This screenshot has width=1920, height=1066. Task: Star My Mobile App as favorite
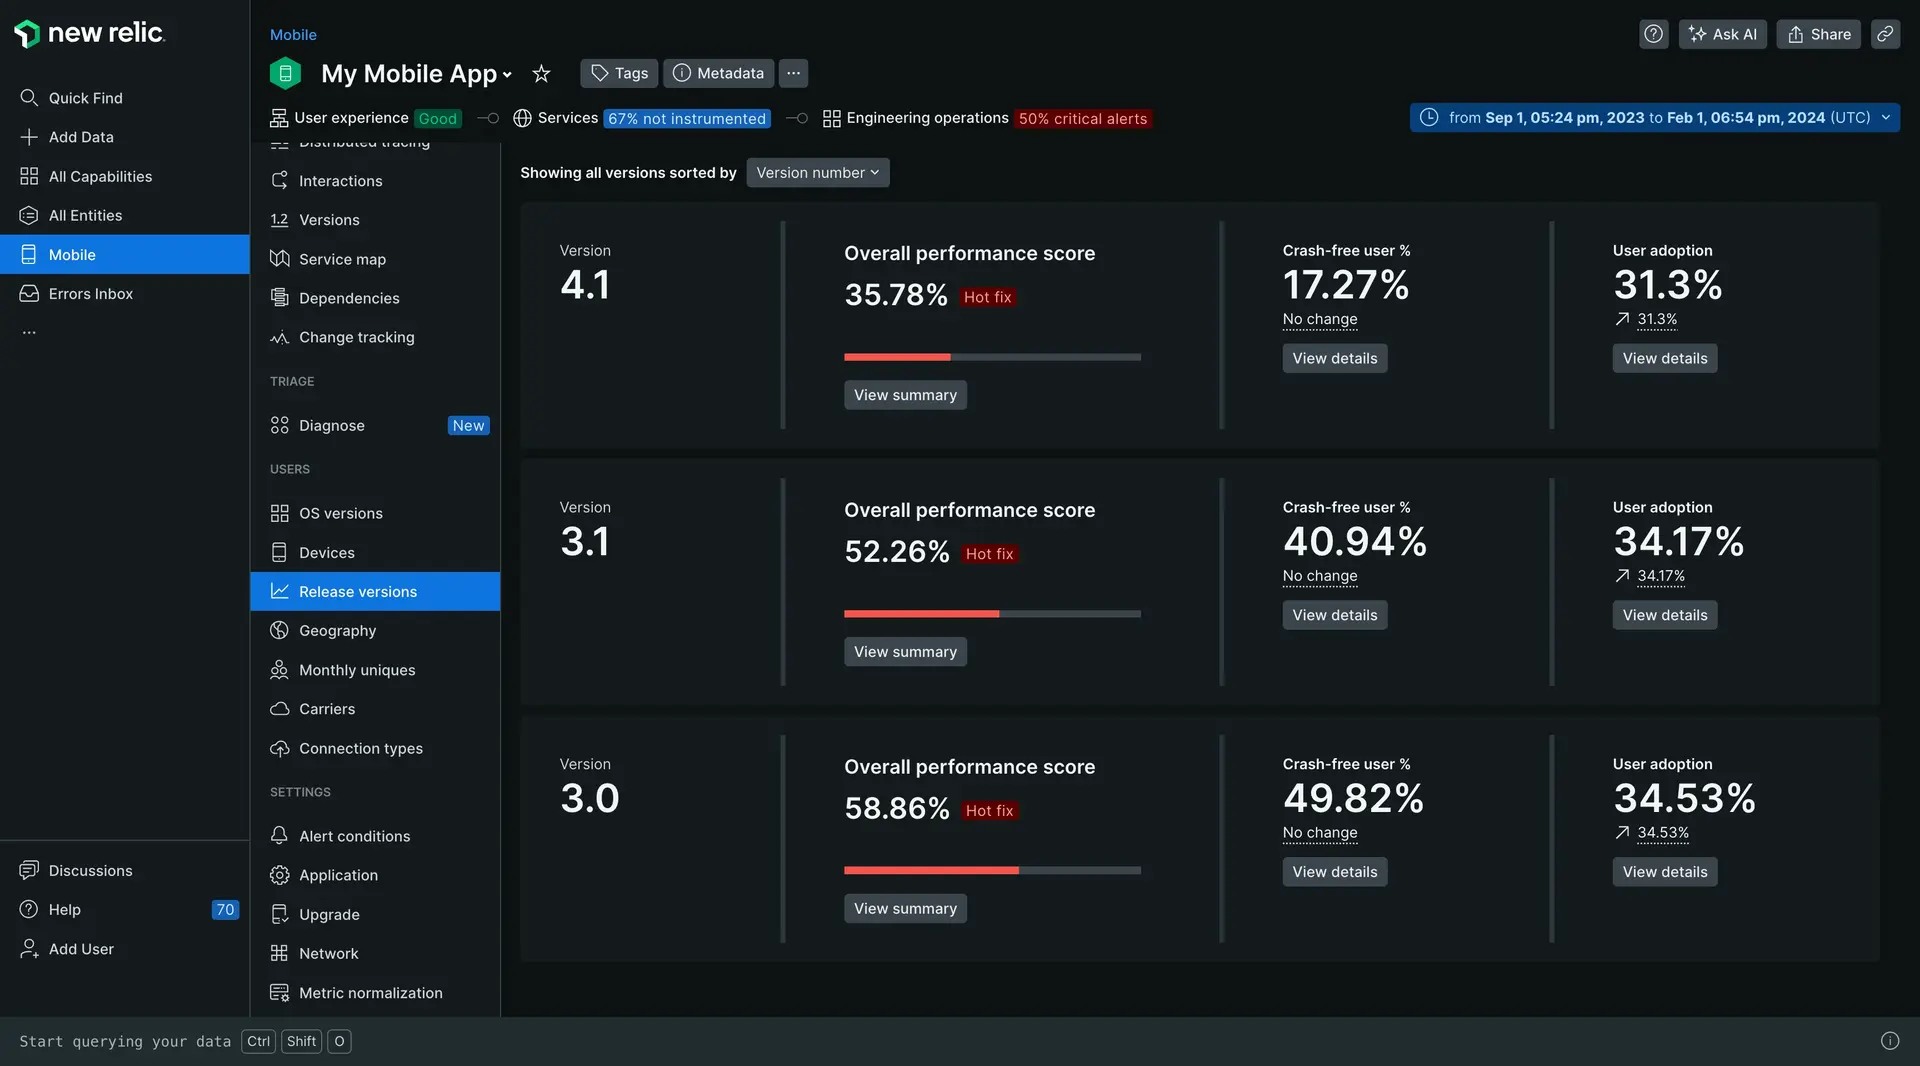coord(541,74)
